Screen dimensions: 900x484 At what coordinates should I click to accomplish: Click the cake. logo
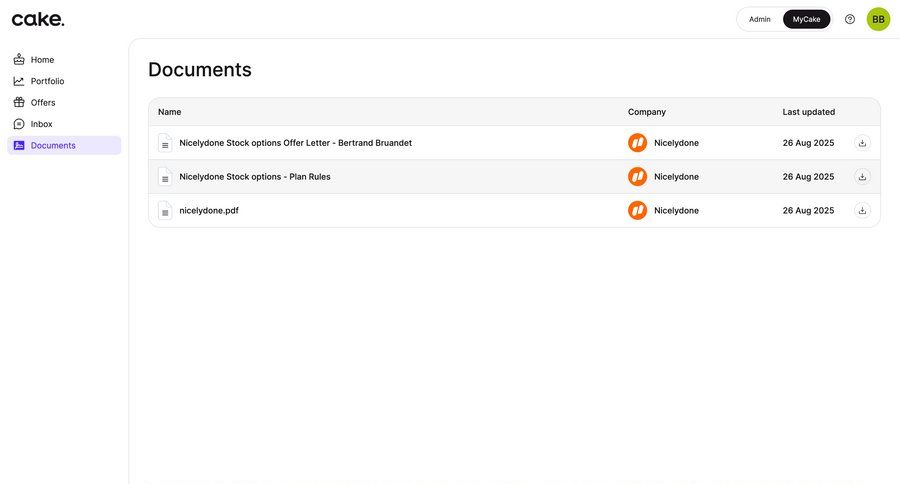[38, 19]
